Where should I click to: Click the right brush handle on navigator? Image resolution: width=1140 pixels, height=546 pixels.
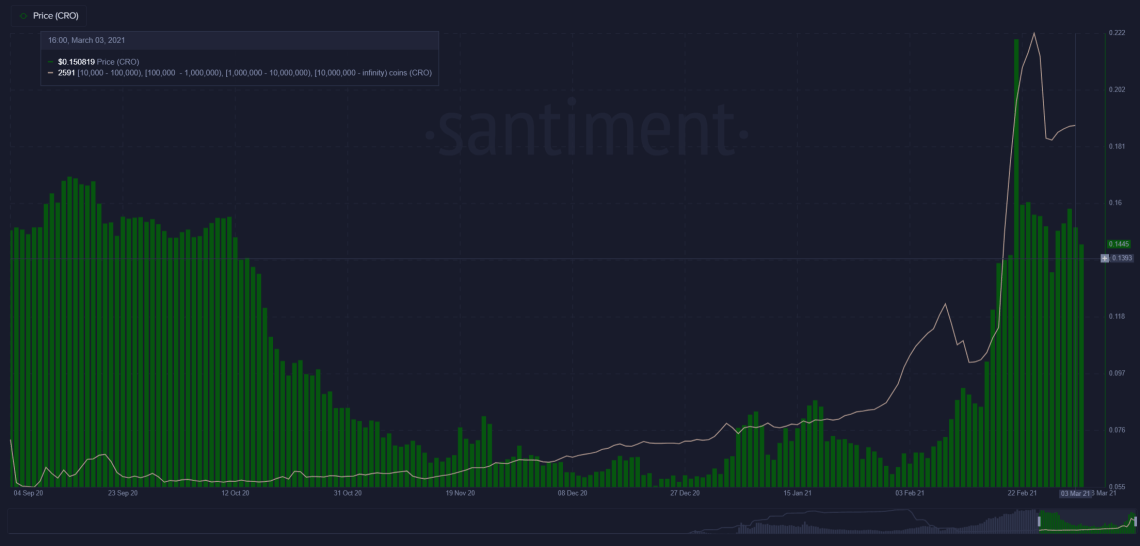coord(1134,521)
